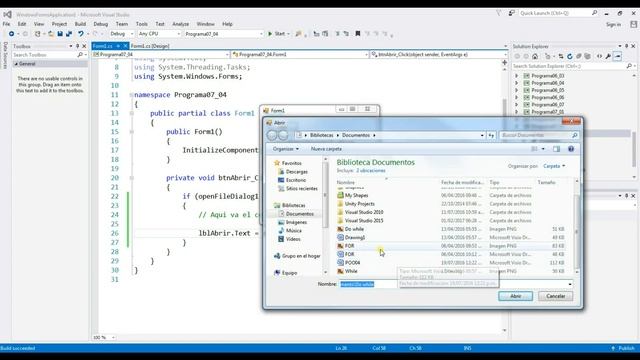Open the Analyze menu
This screenshot has height=360, width=640.
tap(180, 24)
